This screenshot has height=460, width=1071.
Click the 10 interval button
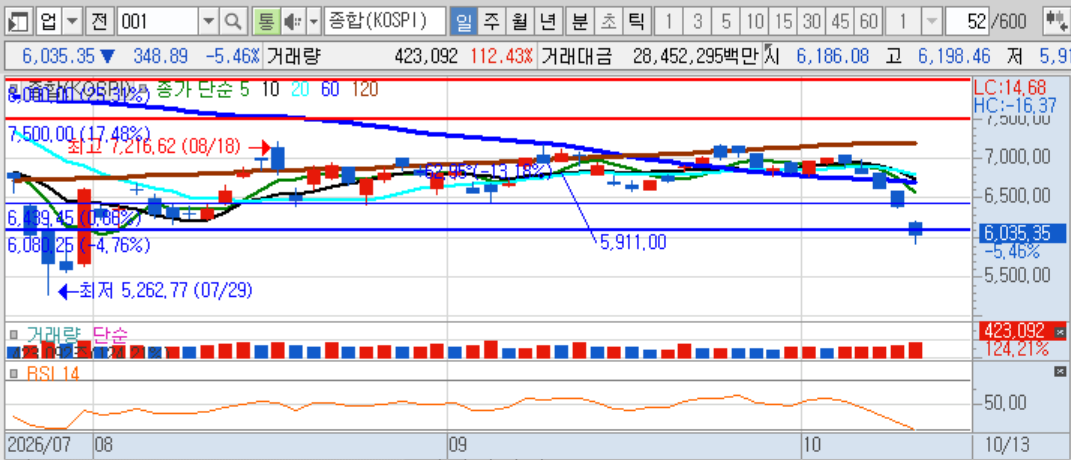[x=755, y=23]
